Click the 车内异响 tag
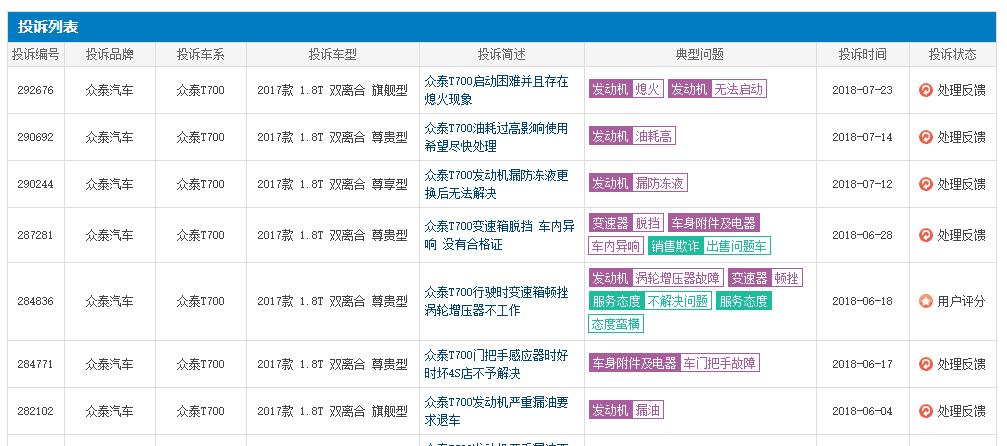 click(616, 245)
